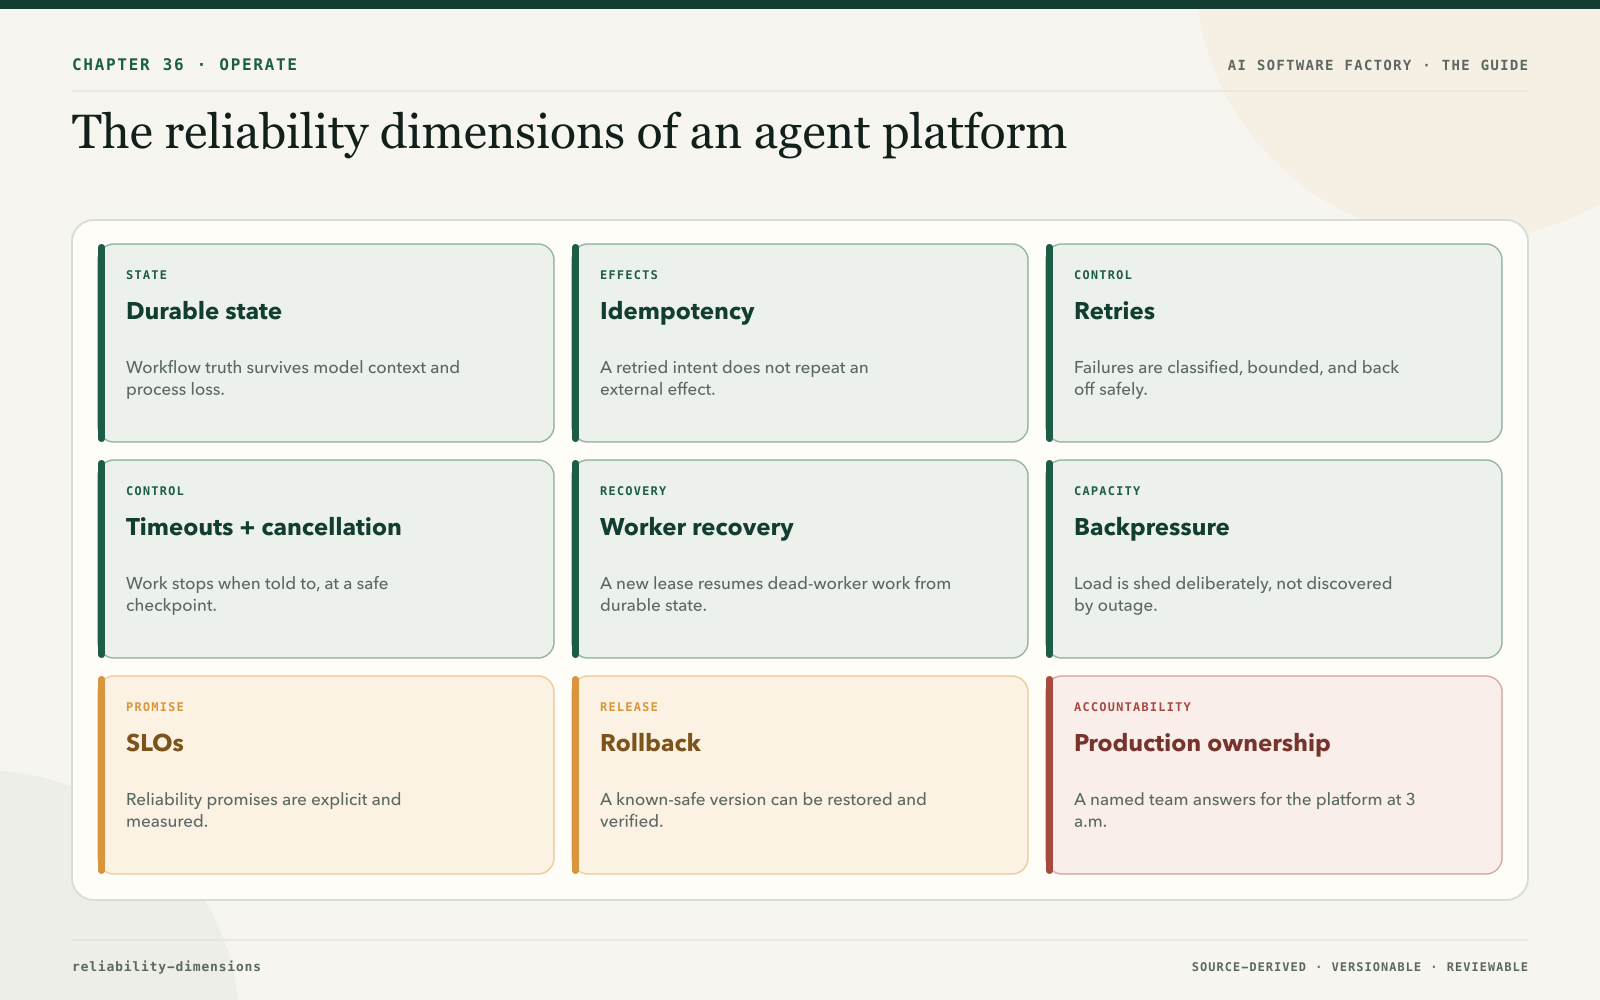
Task: Click the ACCOUNTABILITY category label
Action: coord(1133,707)
